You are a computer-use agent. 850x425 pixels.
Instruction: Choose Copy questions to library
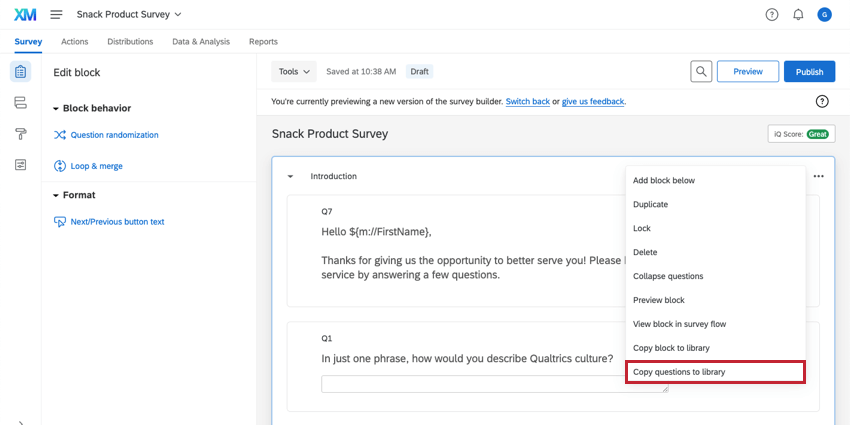coord(714,372)
